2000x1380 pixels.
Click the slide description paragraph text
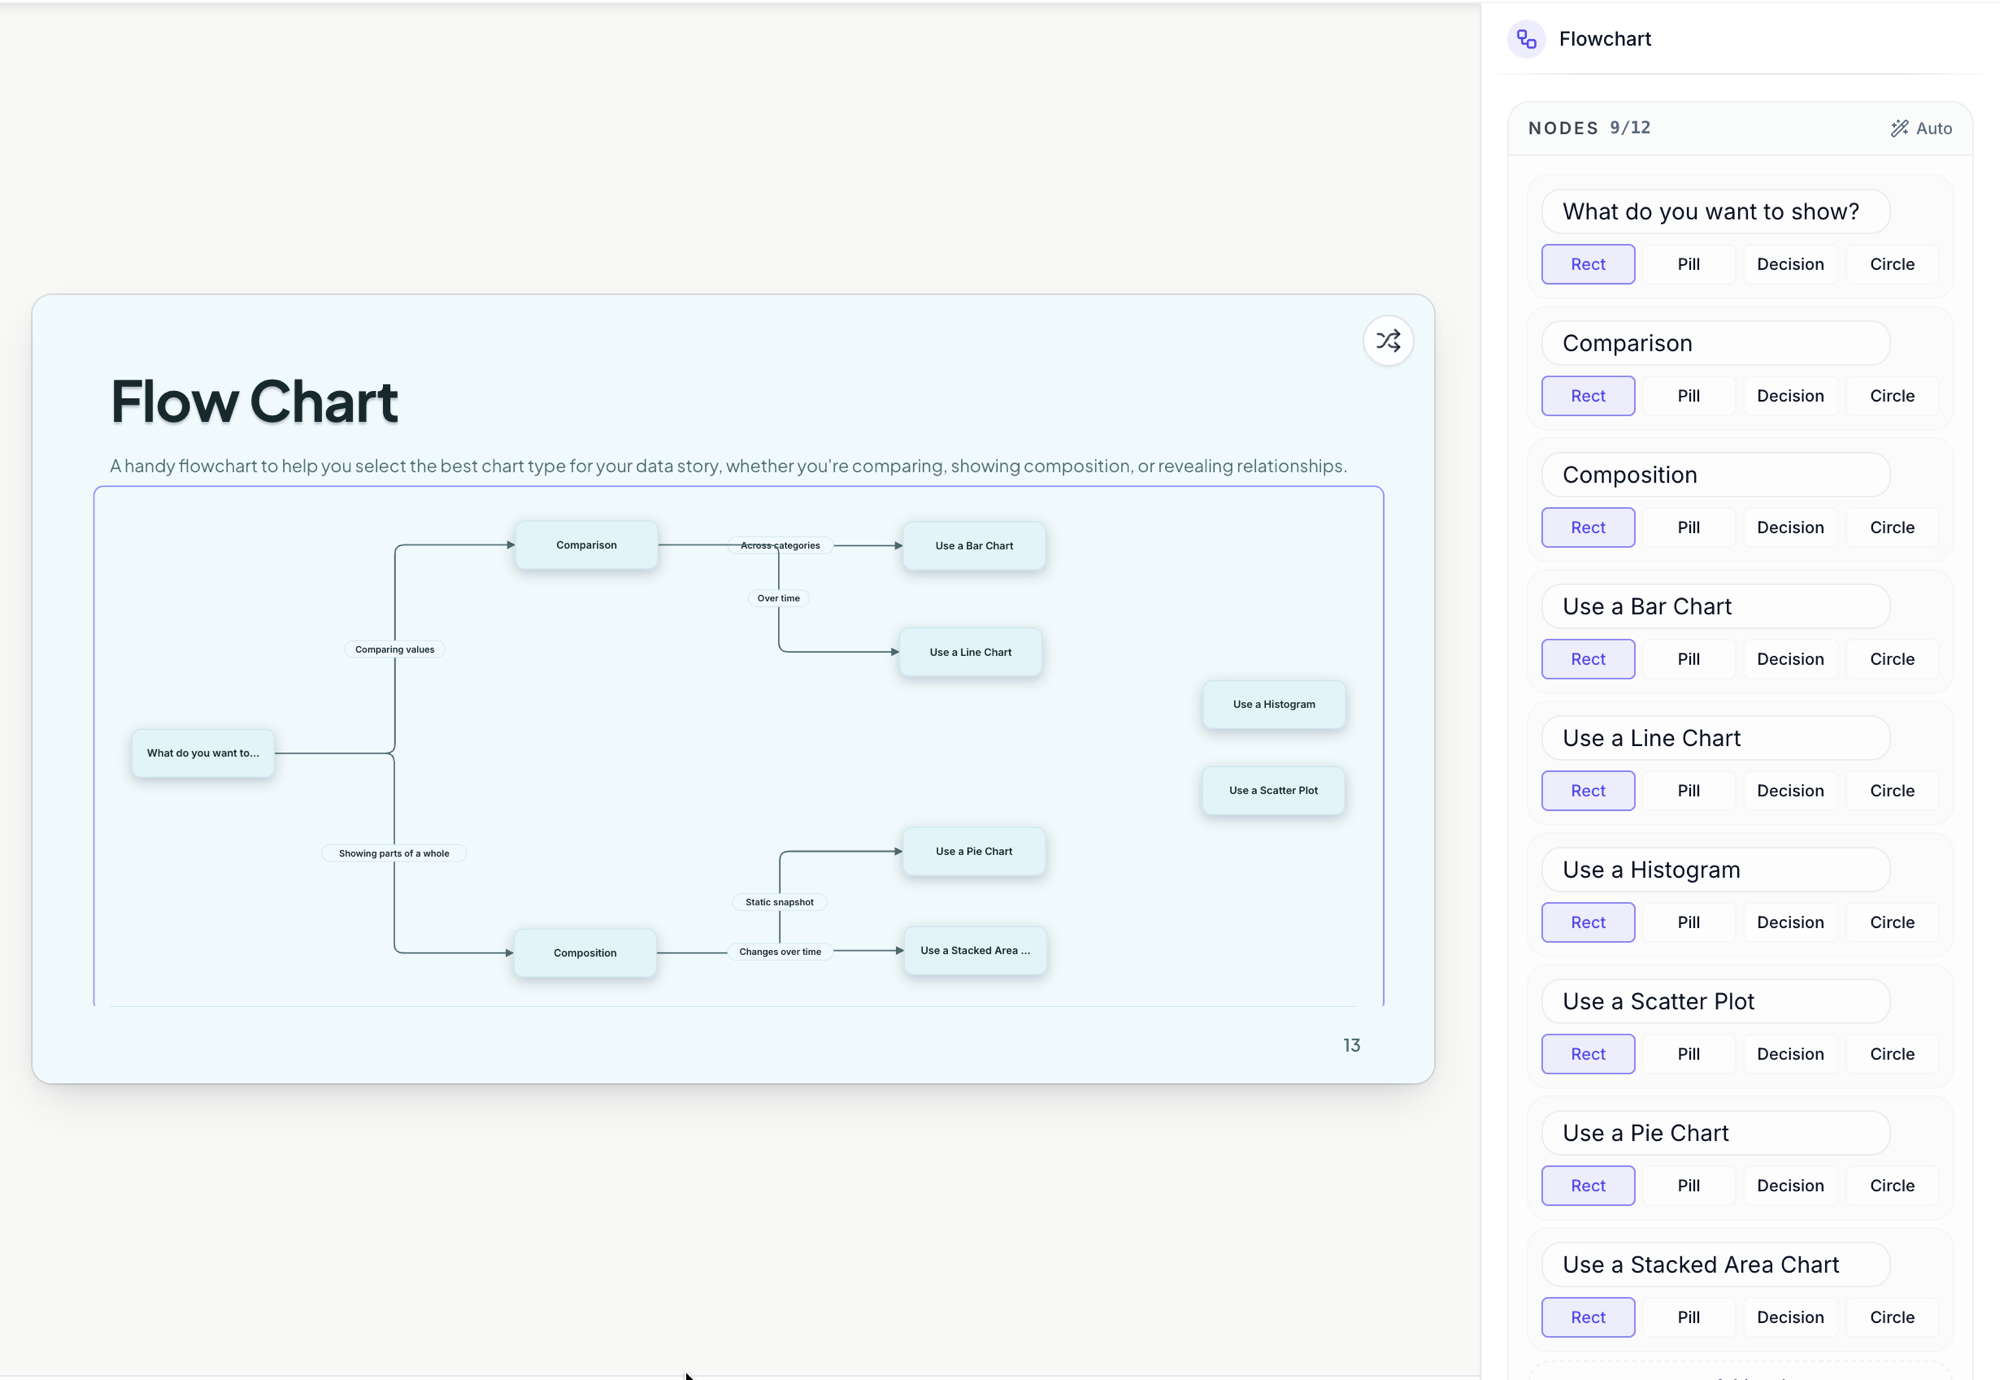click(x=728, y=466)
